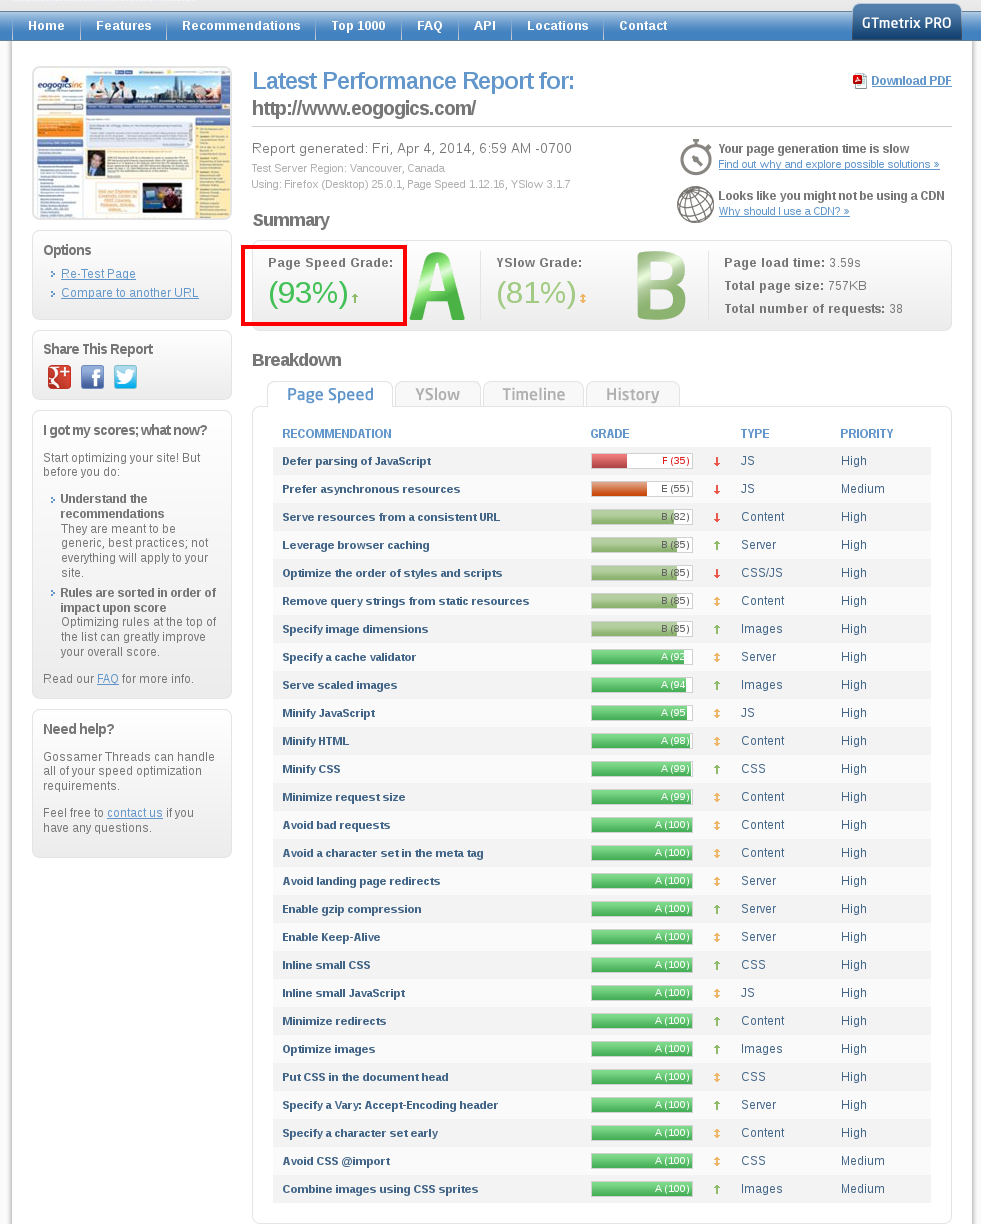The image size is (981, 1224).
Task: Expand Leverage browser caching recommendation
Action: [356, 545]
